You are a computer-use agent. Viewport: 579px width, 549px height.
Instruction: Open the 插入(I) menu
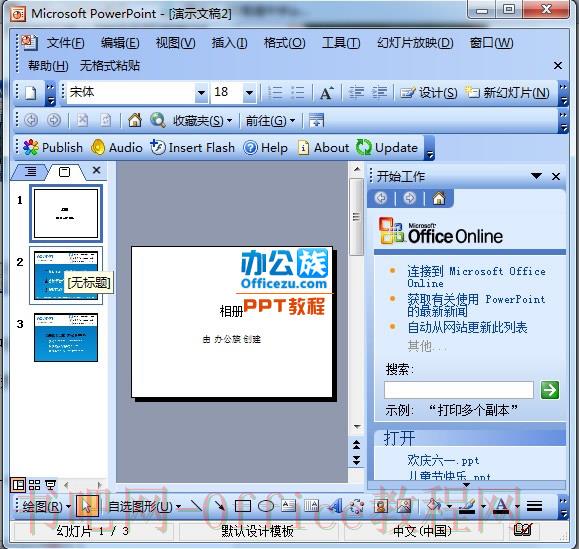(x=229, y=43)
